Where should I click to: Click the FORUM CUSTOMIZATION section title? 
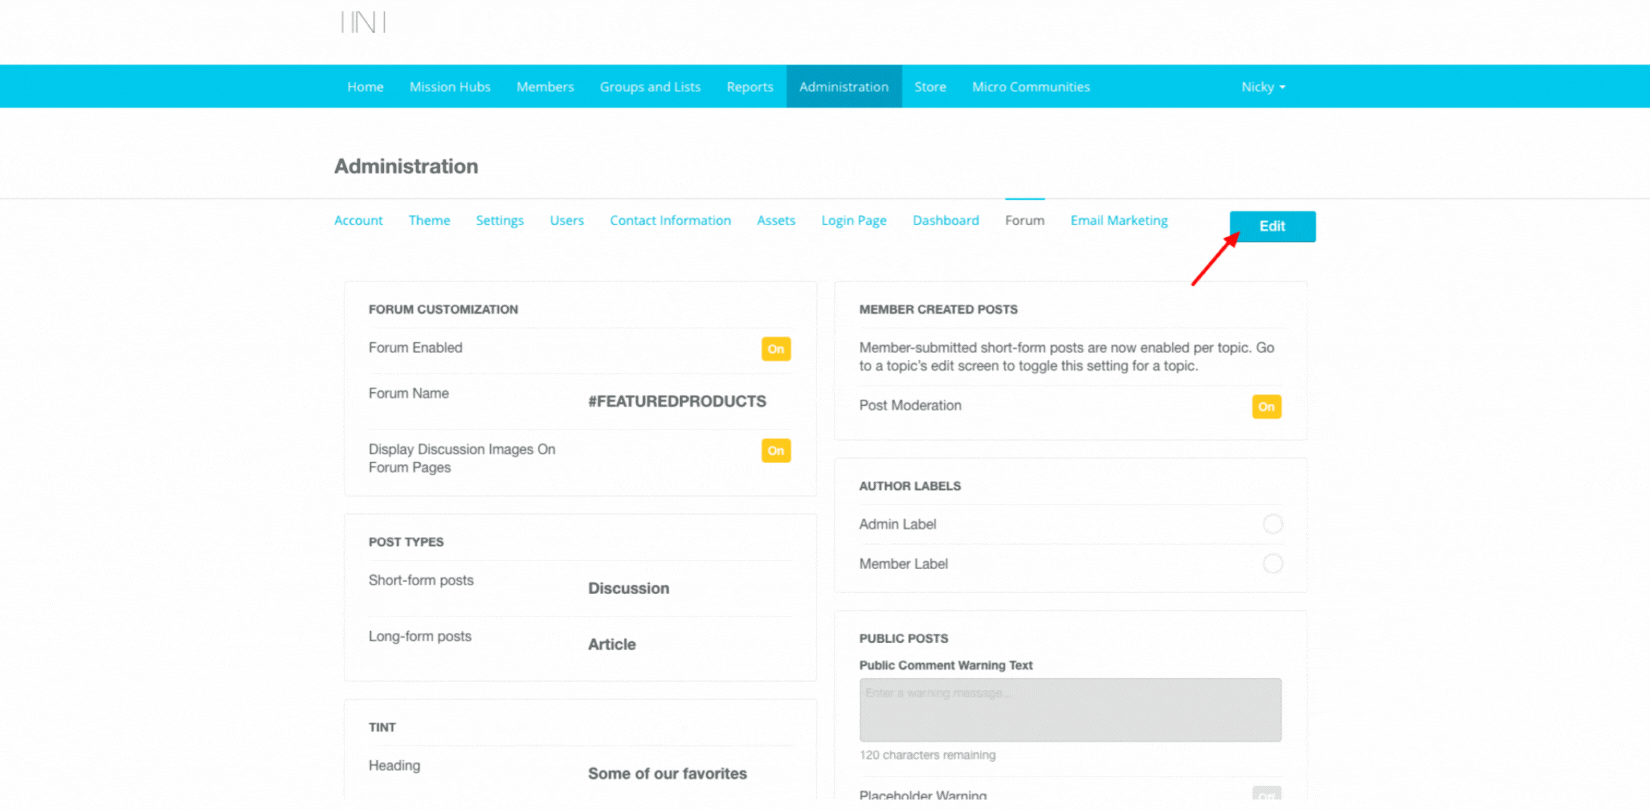pyautogui.click(x=443, y=309)
